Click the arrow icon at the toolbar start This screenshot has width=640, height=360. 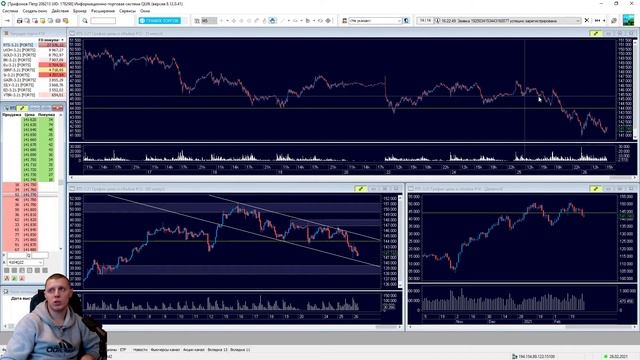[x=7, y=20]
